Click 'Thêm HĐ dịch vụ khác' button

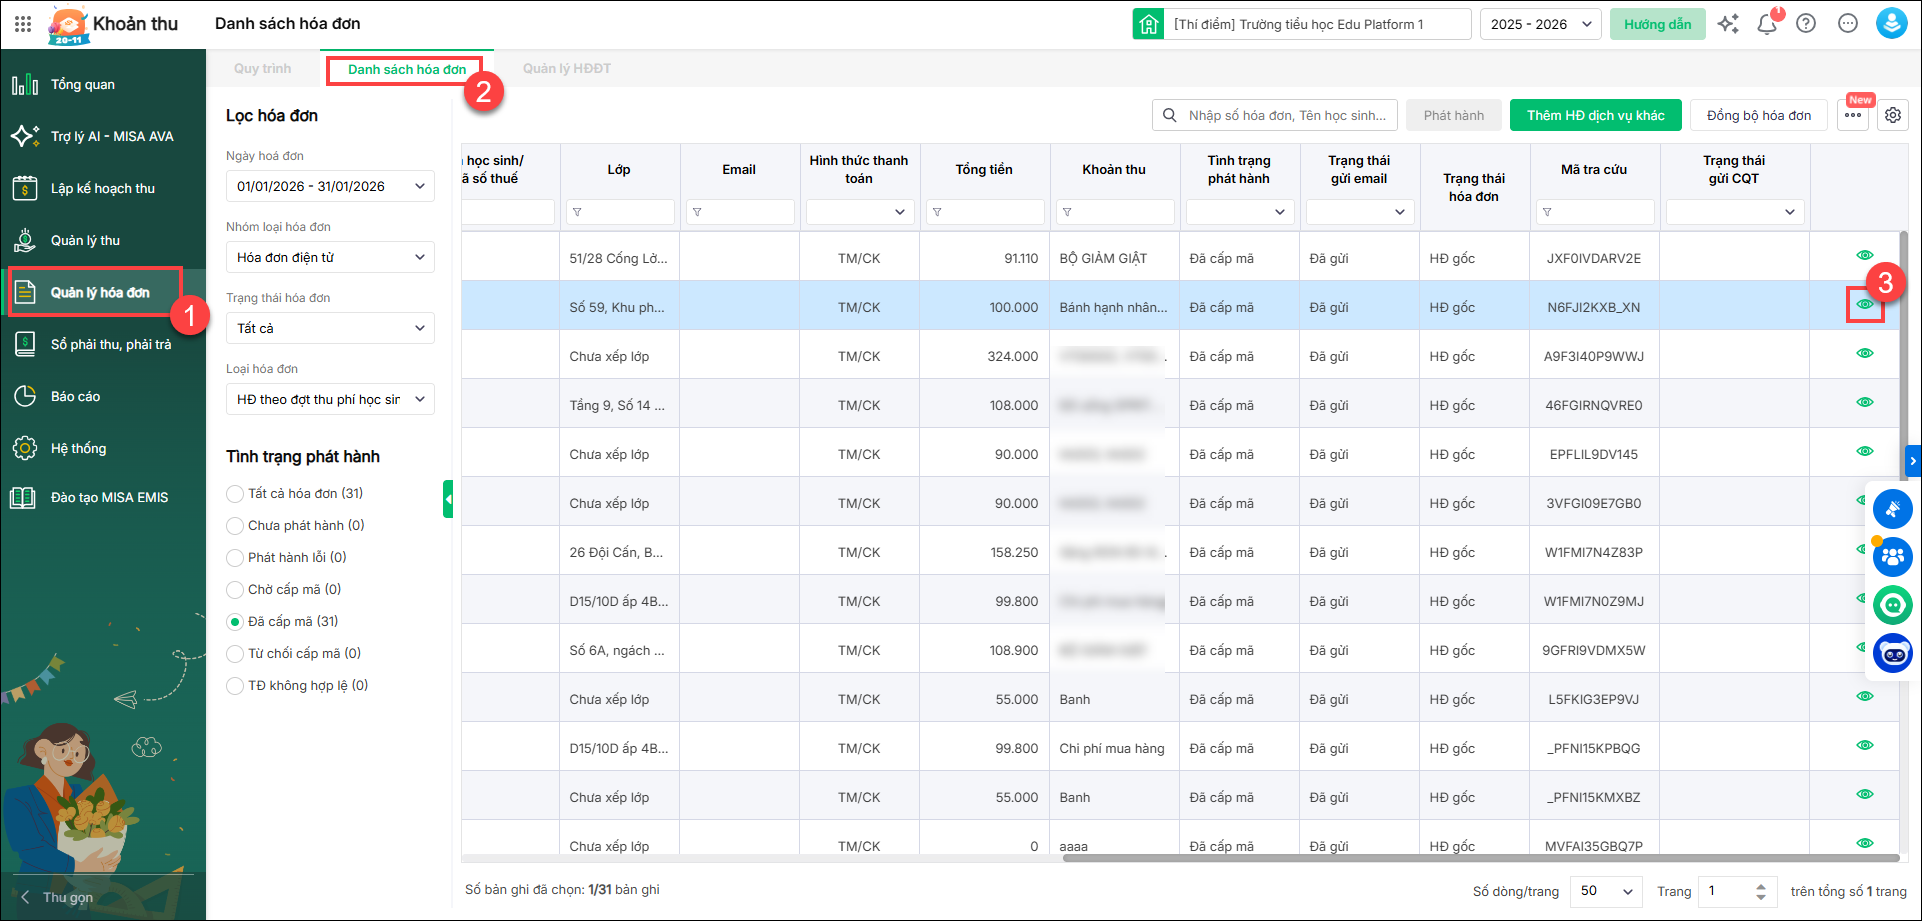(1595, 116)
